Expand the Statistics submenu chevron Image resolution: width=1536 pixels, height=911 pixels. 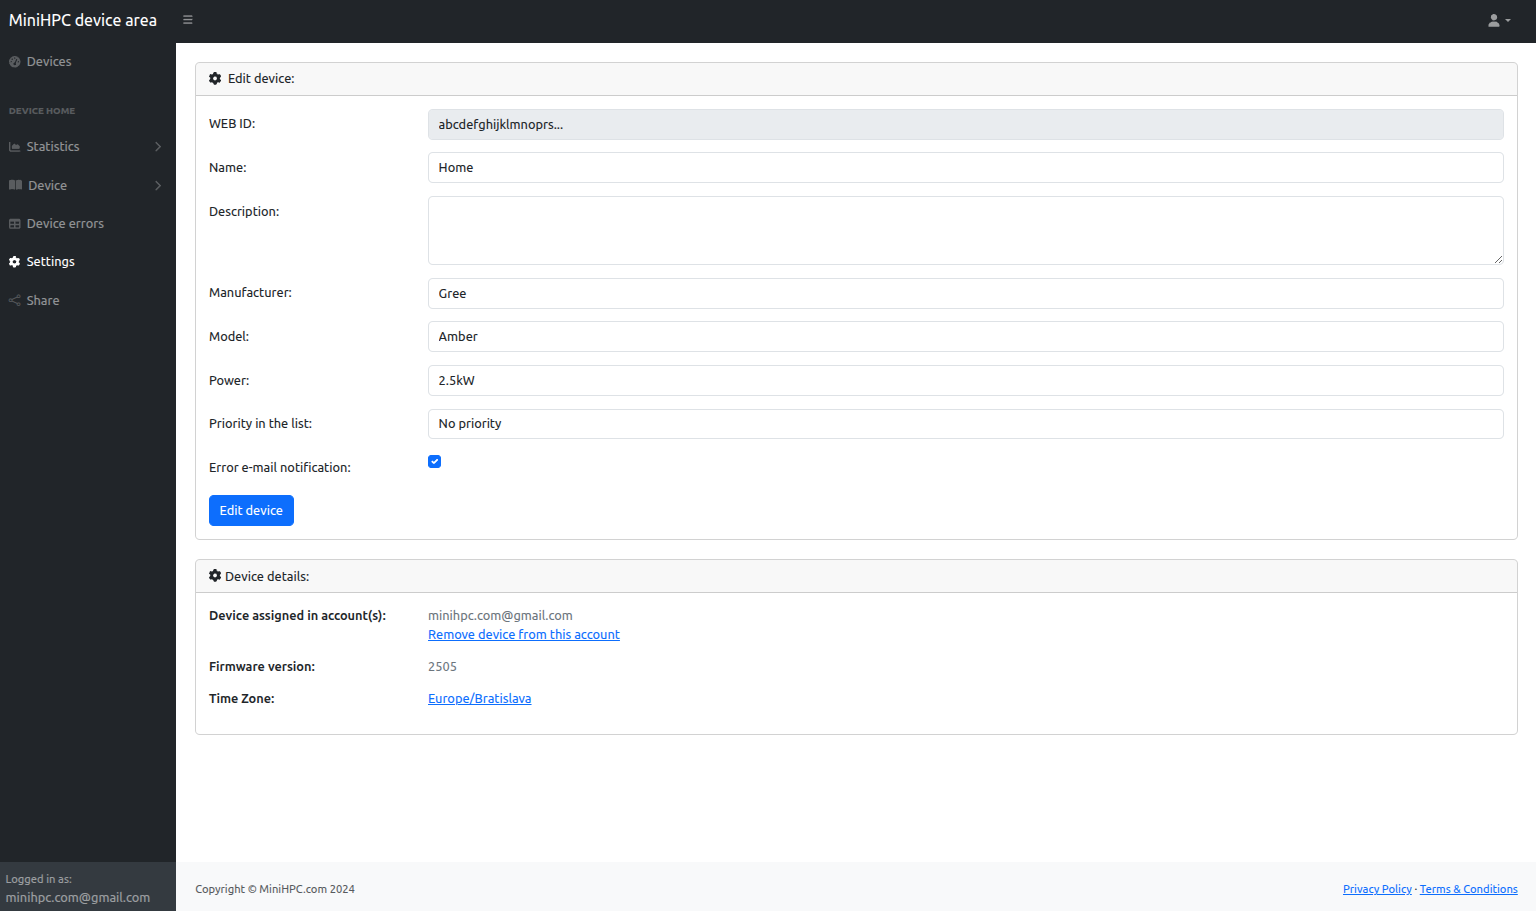[x=158, y=147]
